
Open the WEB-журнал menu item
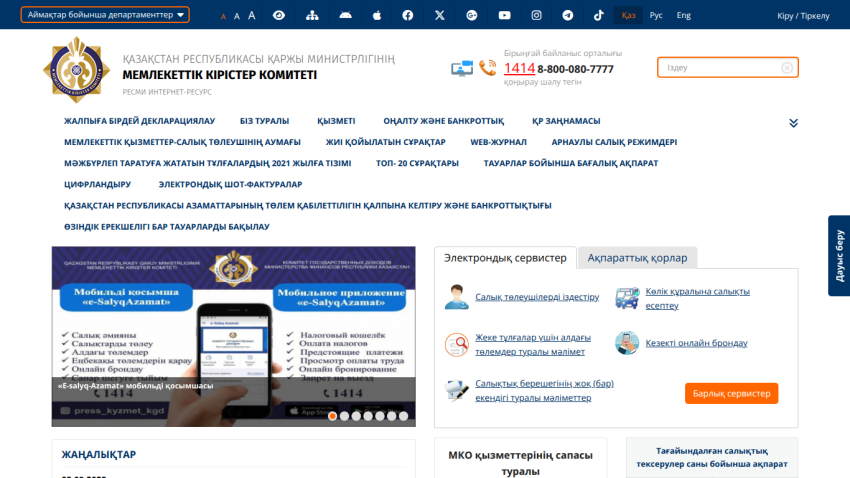click(x=498, y=142)
